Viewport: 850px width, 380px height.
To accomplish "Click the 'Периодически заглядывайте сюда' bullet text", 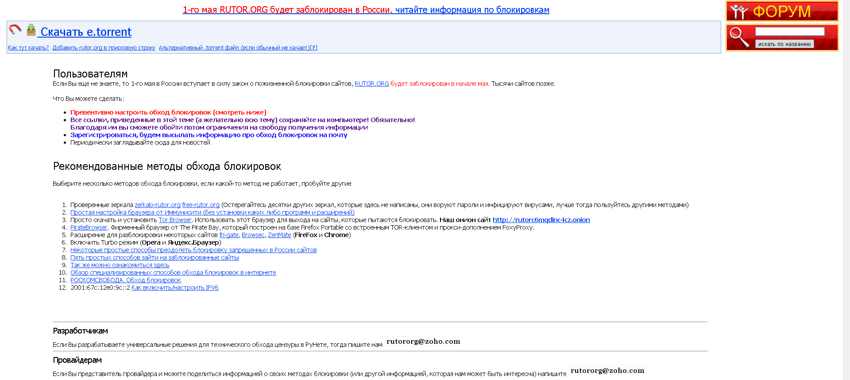I will (x=140, y=143).
